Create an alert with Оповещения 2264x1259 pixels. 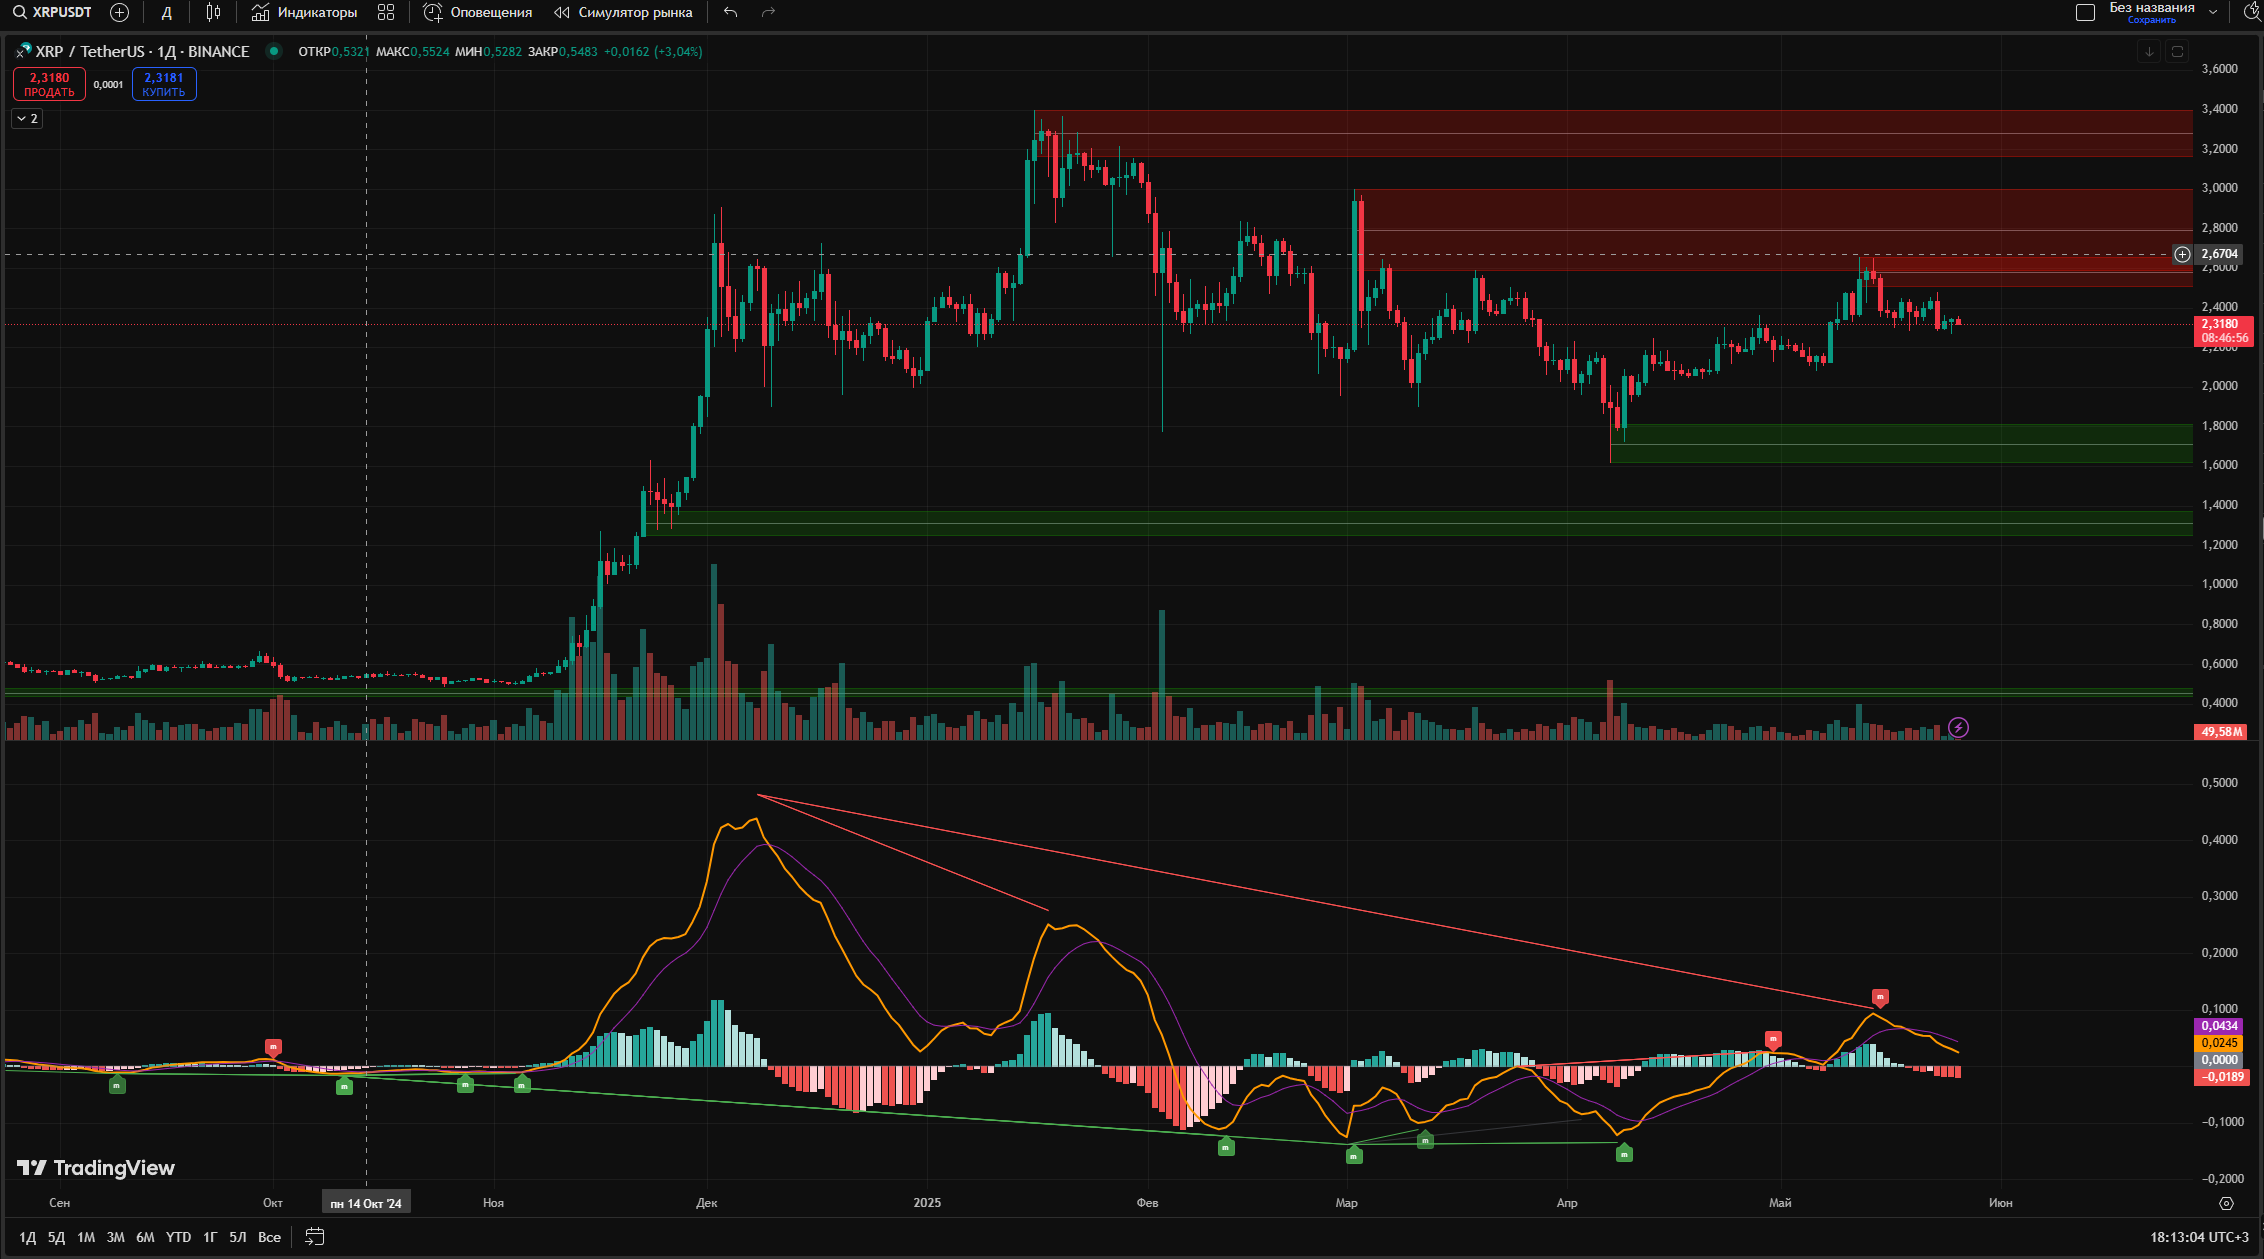[478, 13]
